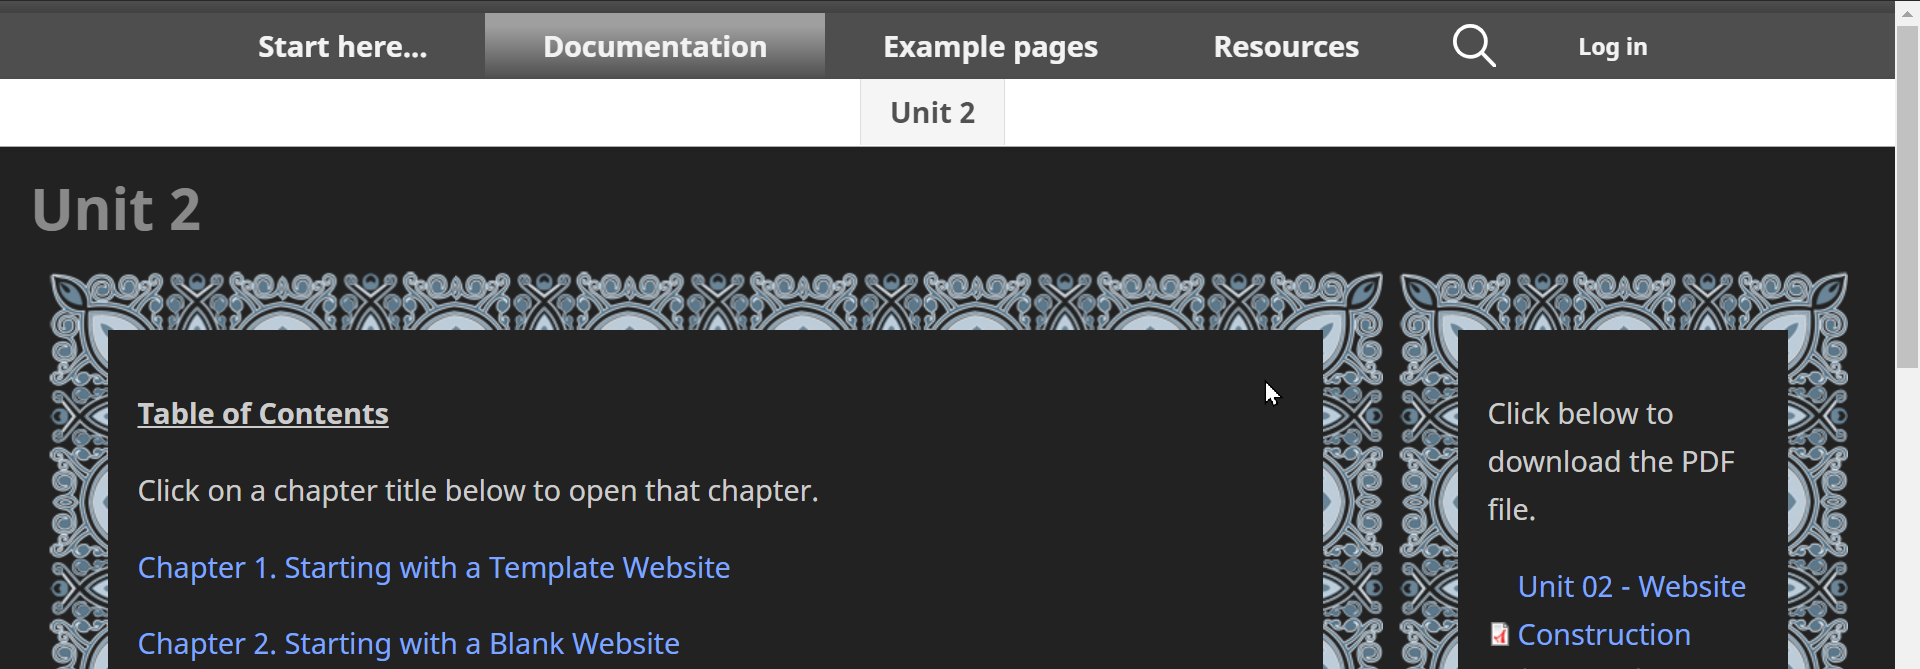Select the Unit 2 sub-navigation tab
This screenshot has width=1920, height=669.
[932, 112]
